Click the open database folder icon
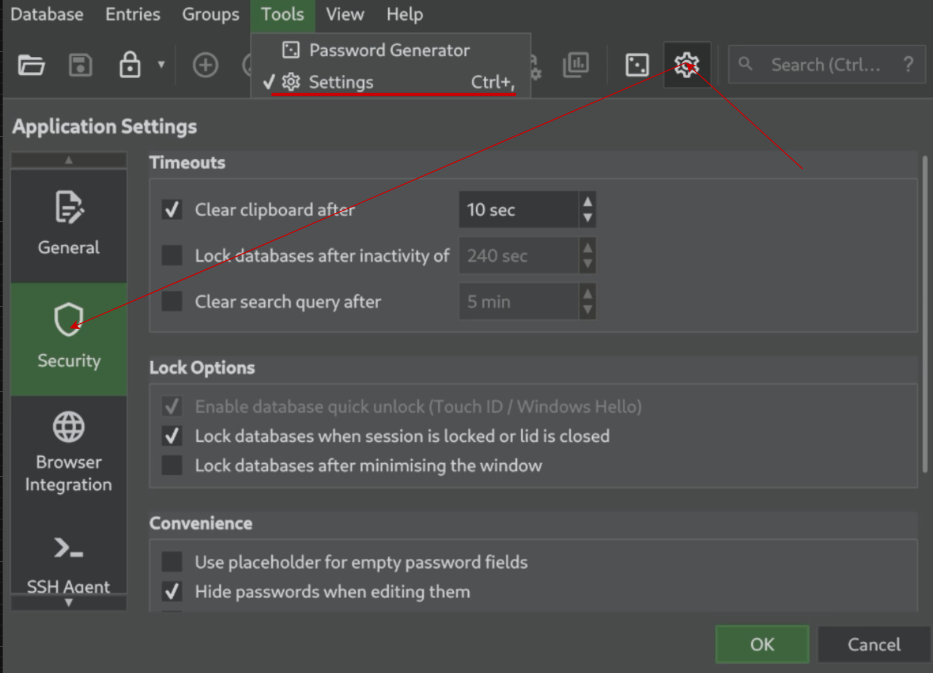This screenshot has width=933, height=673. point(32,66)
